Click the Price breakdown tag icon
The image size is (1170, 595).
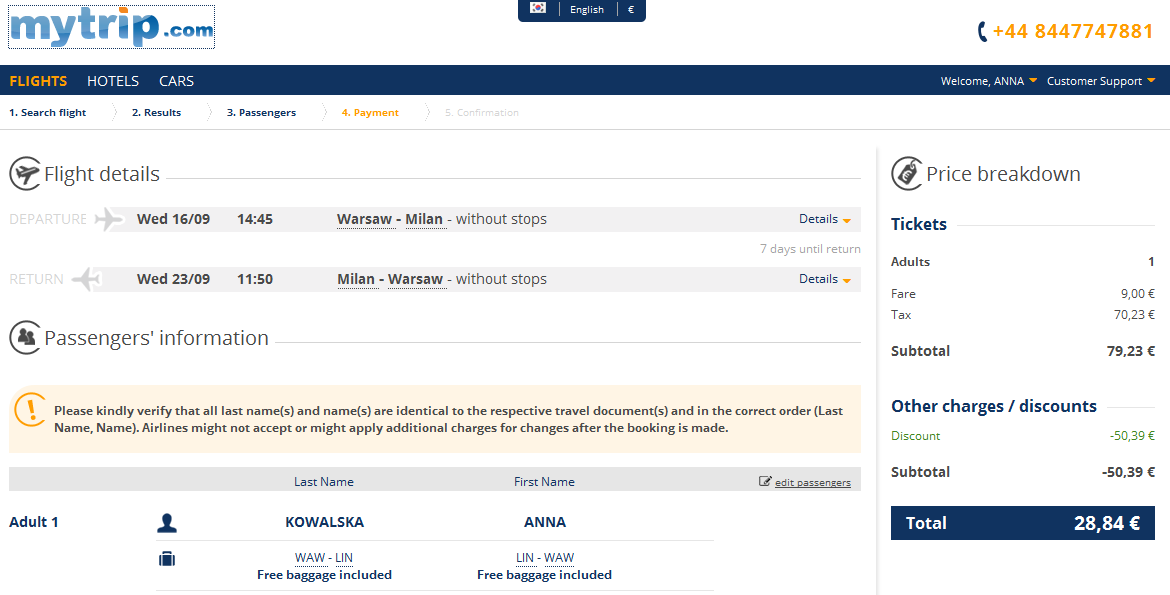[907, 174]
